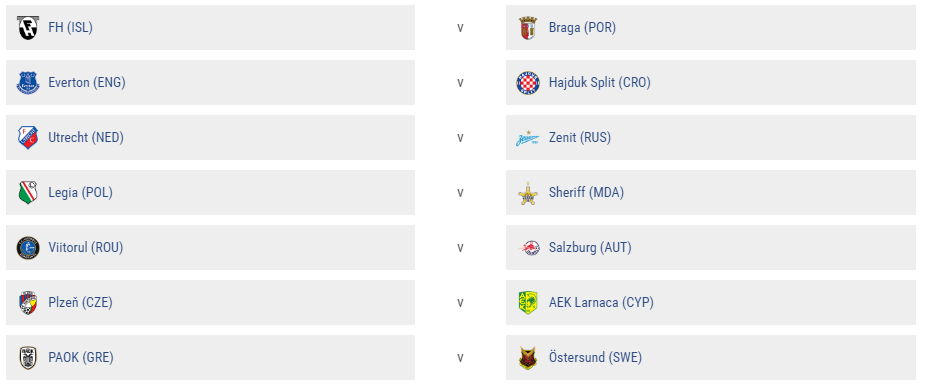Go to the Everton (ENG) team page
Screen dimensions: 927x386
87,83
